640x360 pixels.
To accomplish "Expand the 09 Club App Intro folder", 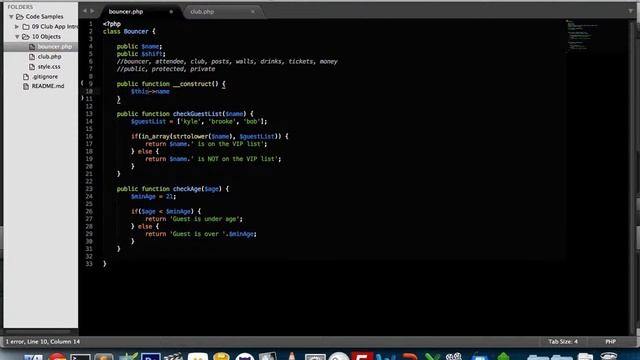I will point(17,27).
